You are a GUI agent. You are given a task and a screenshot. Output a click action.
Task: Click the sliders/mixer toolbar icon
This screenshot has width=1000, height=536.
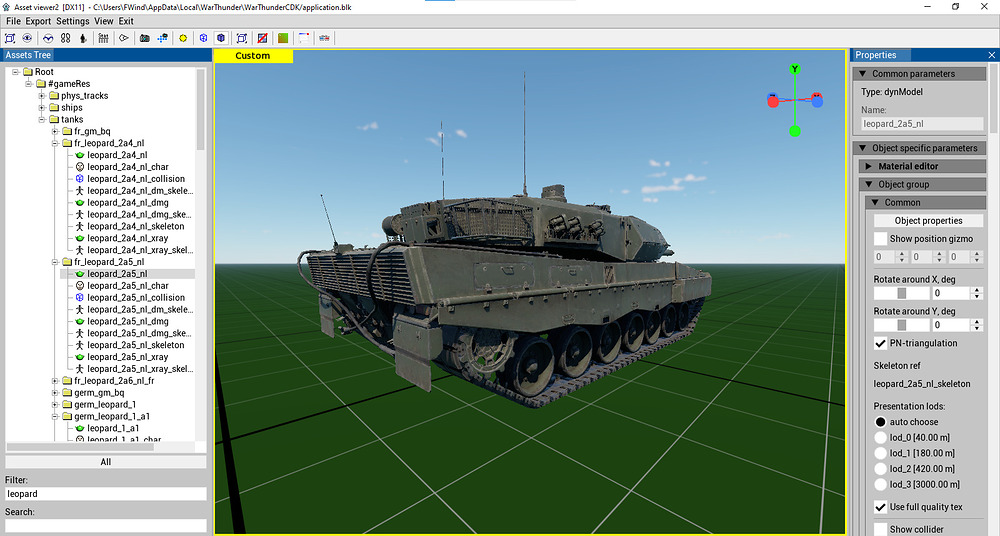pos(103,38)
